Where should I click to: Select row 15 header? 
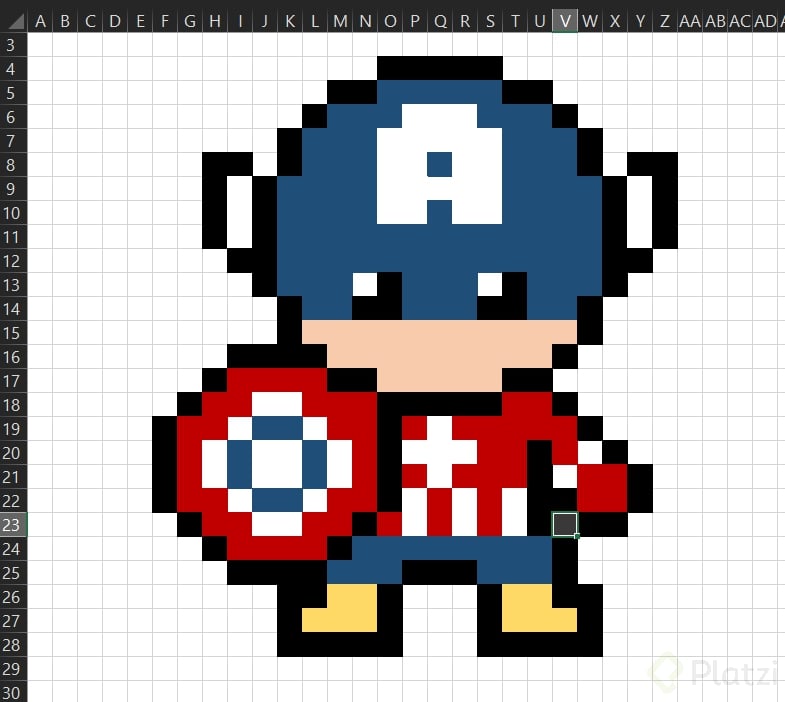[14, 333]
